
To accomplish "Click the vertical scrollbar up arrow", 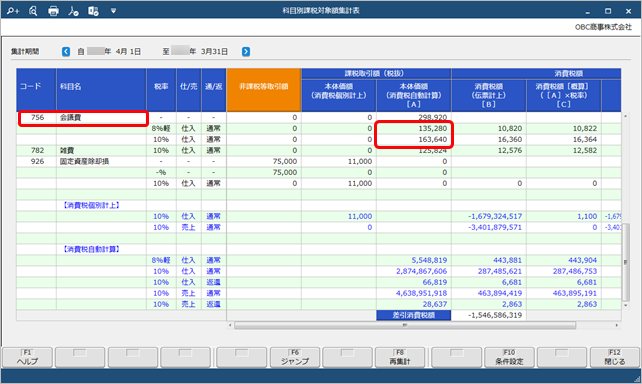I will click(x=625, y=116).
